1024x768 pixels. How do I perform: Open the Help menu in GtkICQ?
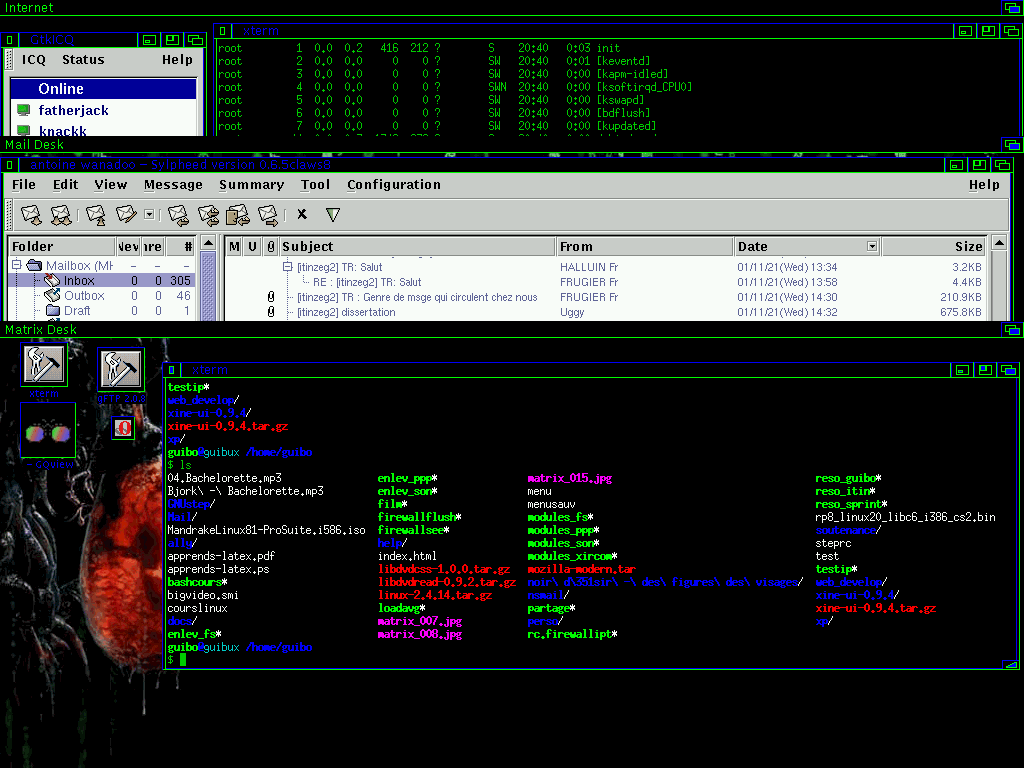pos(177,59)
